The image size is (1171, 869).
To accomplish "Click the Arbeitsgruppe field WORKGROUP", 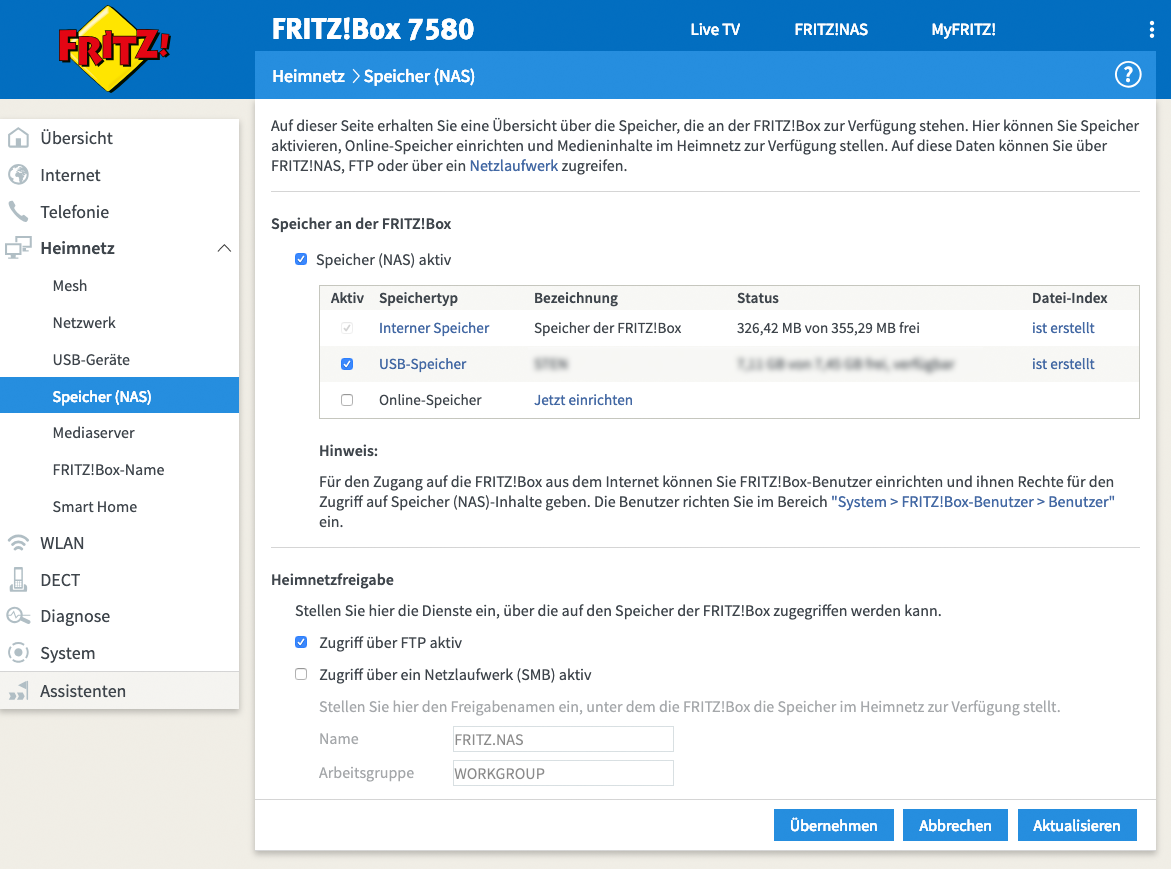I will [x=563, y=773].
